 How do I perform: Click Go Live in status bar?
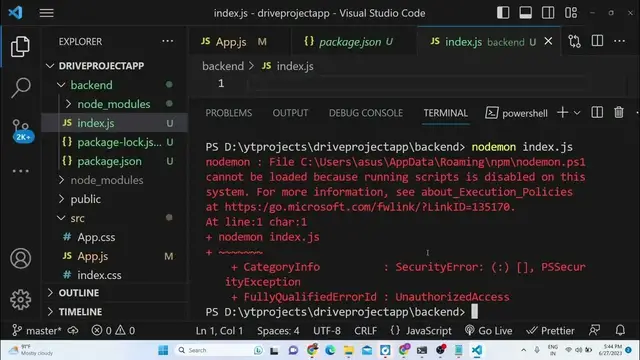(x=488, y=330)
